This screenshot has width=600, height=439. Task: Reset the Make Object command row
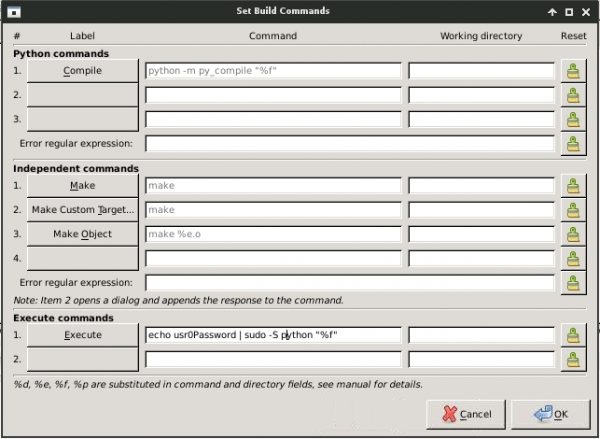573,234
